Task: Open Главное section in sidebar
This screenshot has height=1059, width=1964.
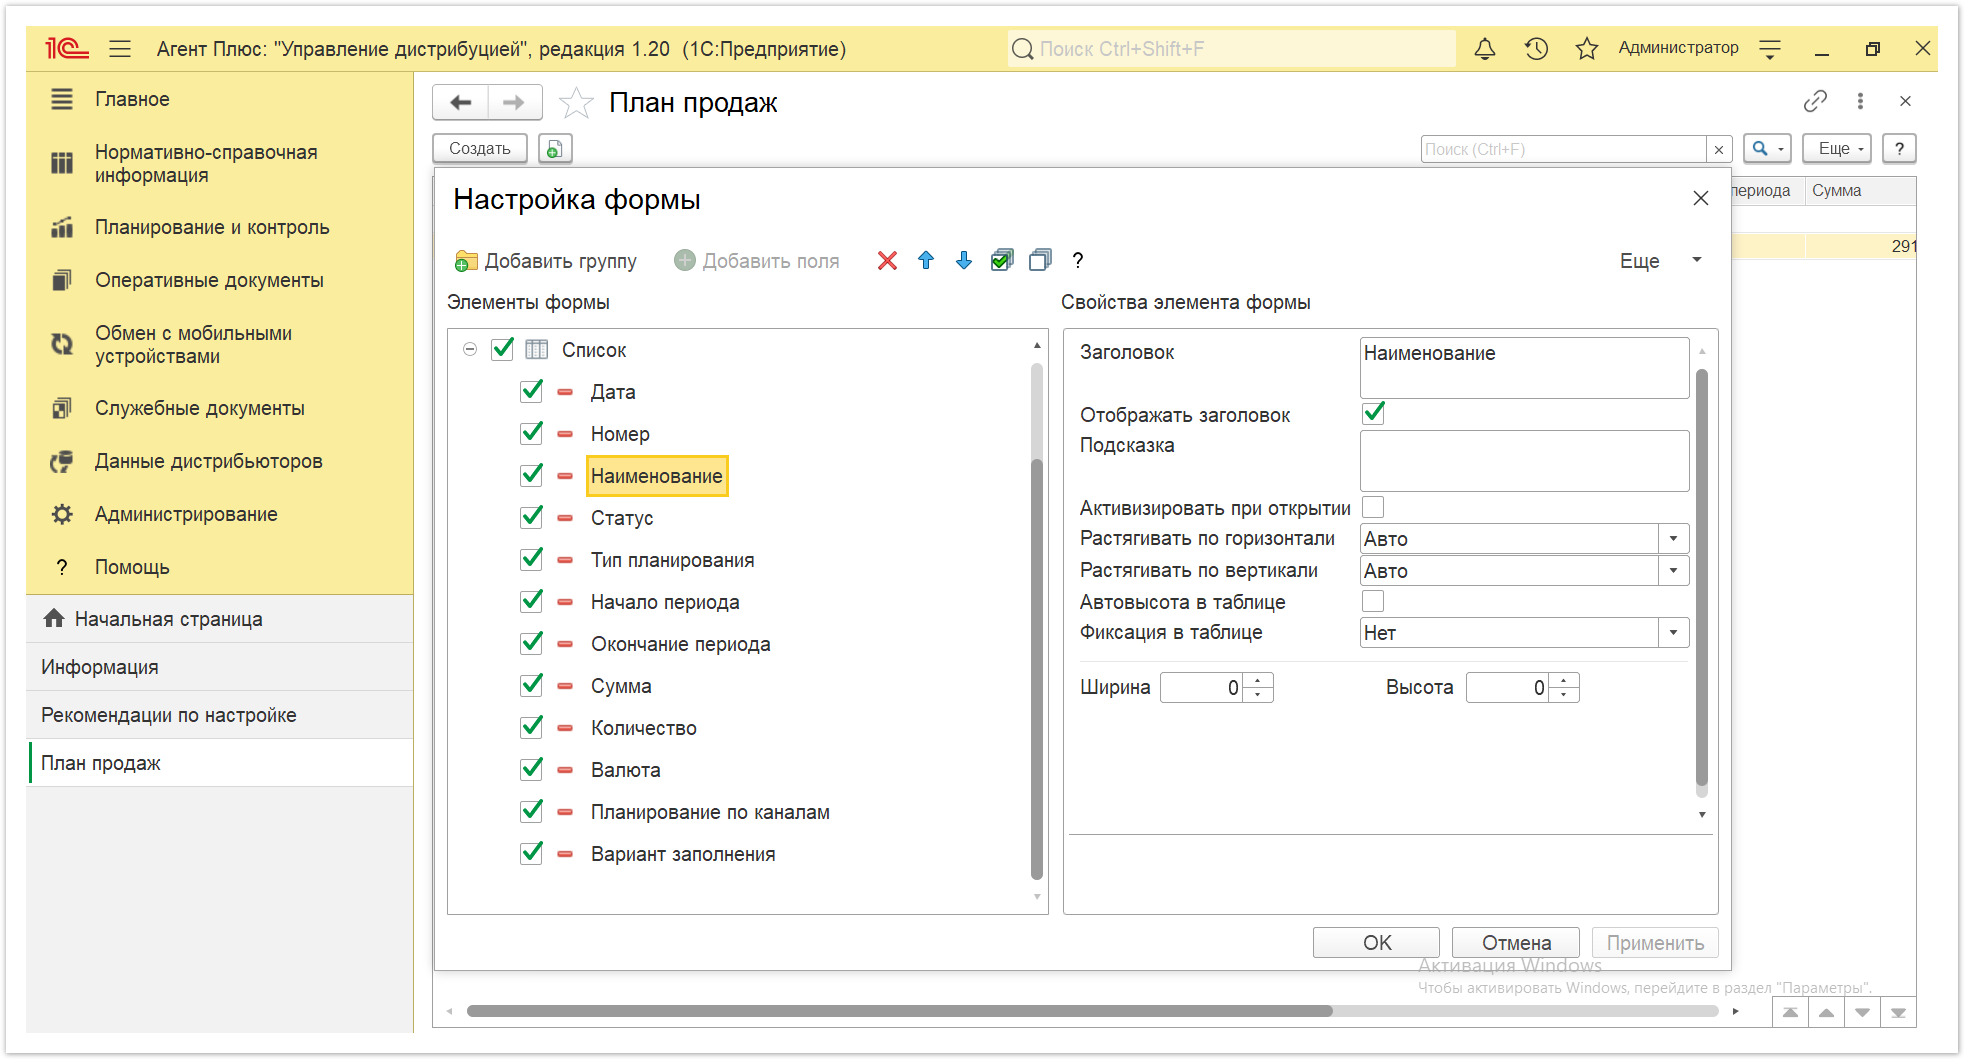Action: (132, 99)
